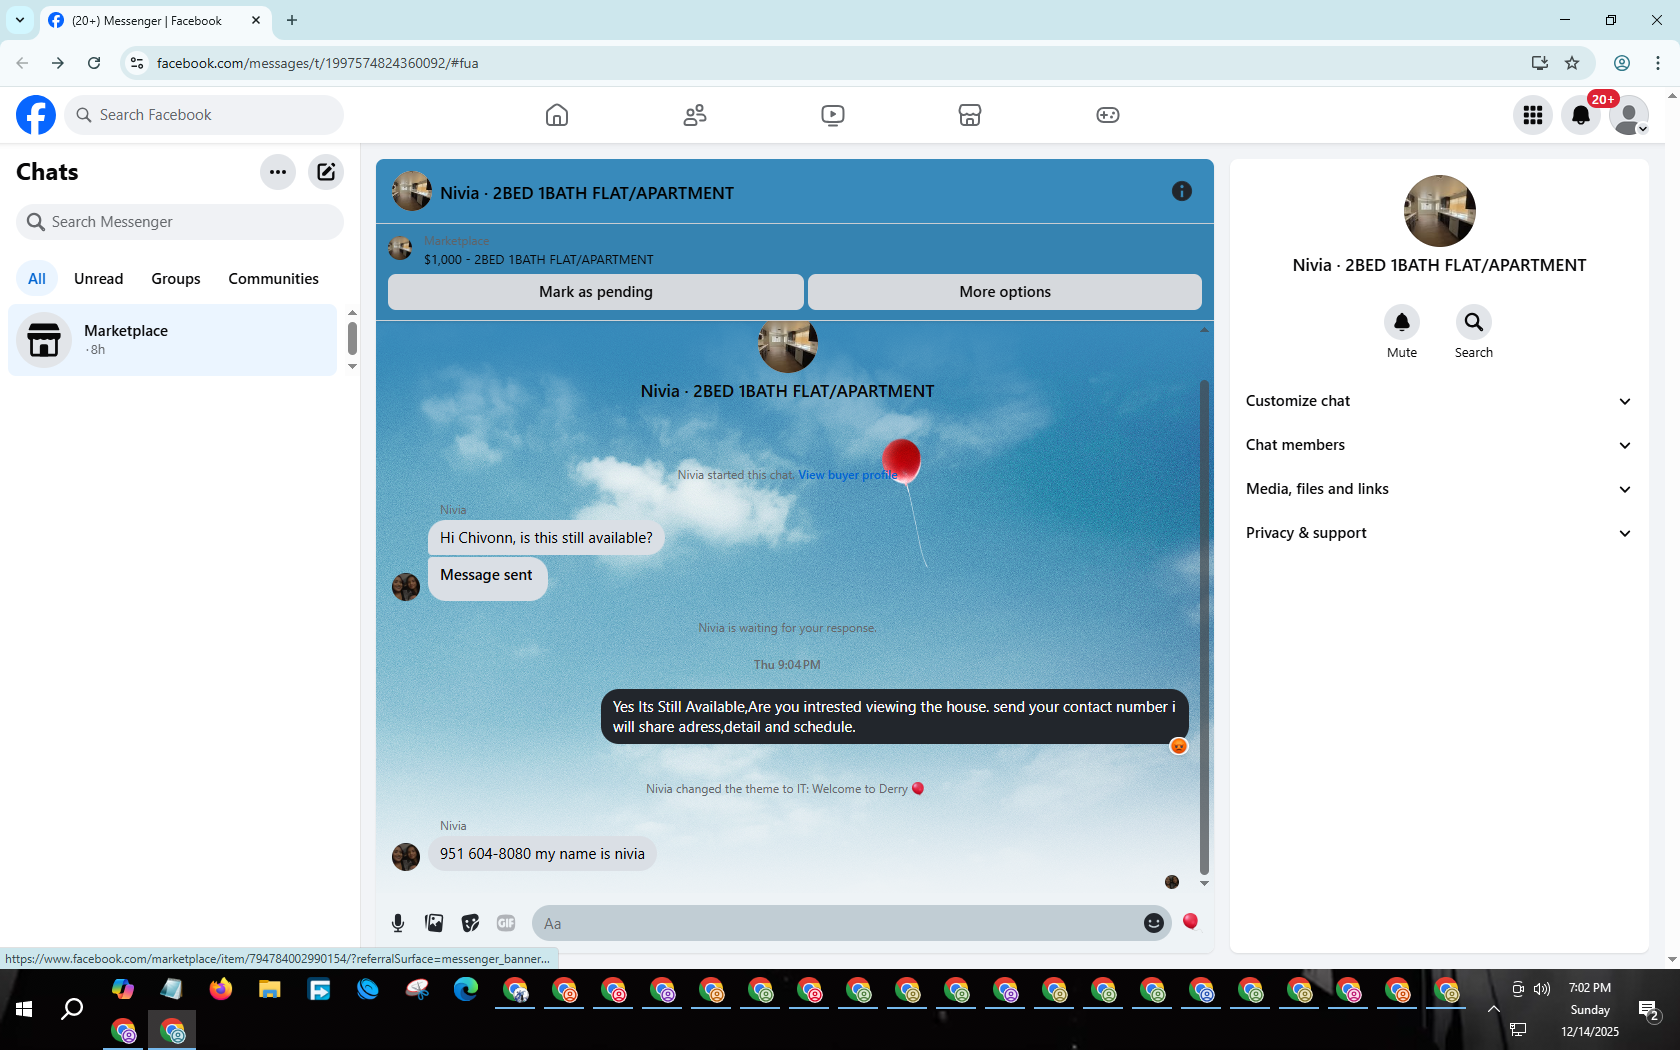Open the taskbar volume control
This screenshot has height=1050, width=1680.
pos(1542,989)
